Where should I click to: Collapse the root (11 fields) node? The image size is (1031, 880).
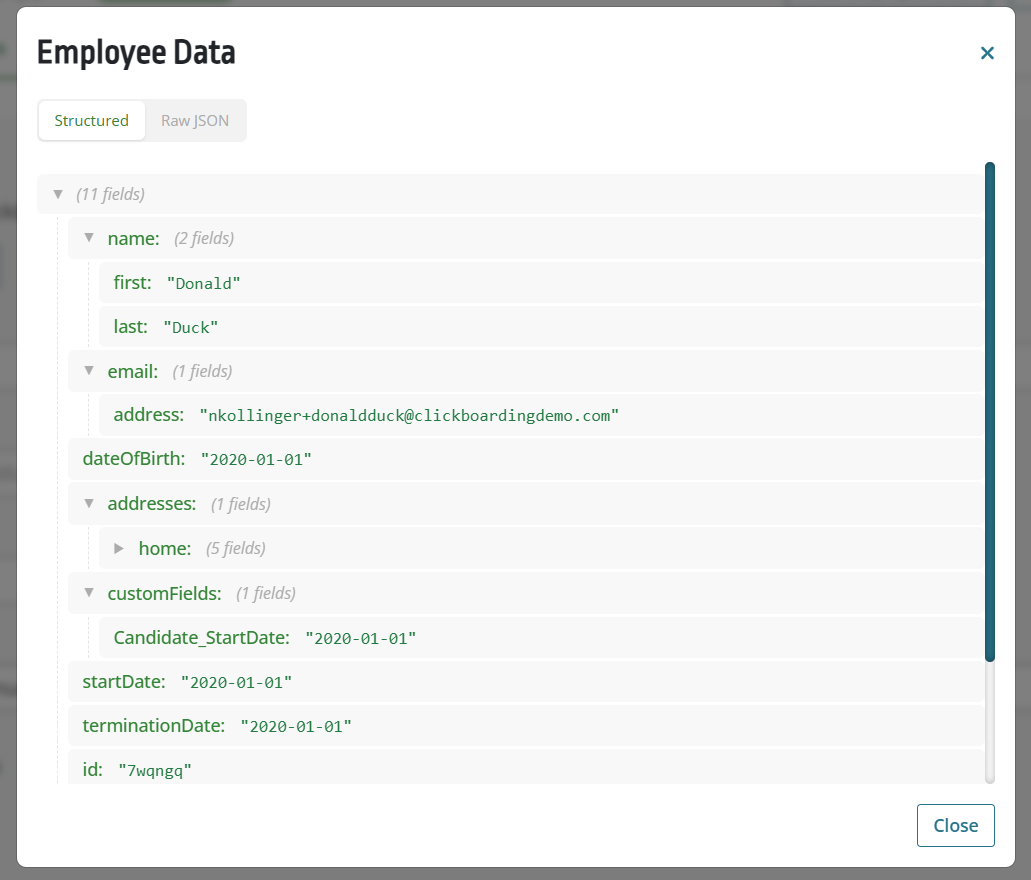click(x=58, y=194)
